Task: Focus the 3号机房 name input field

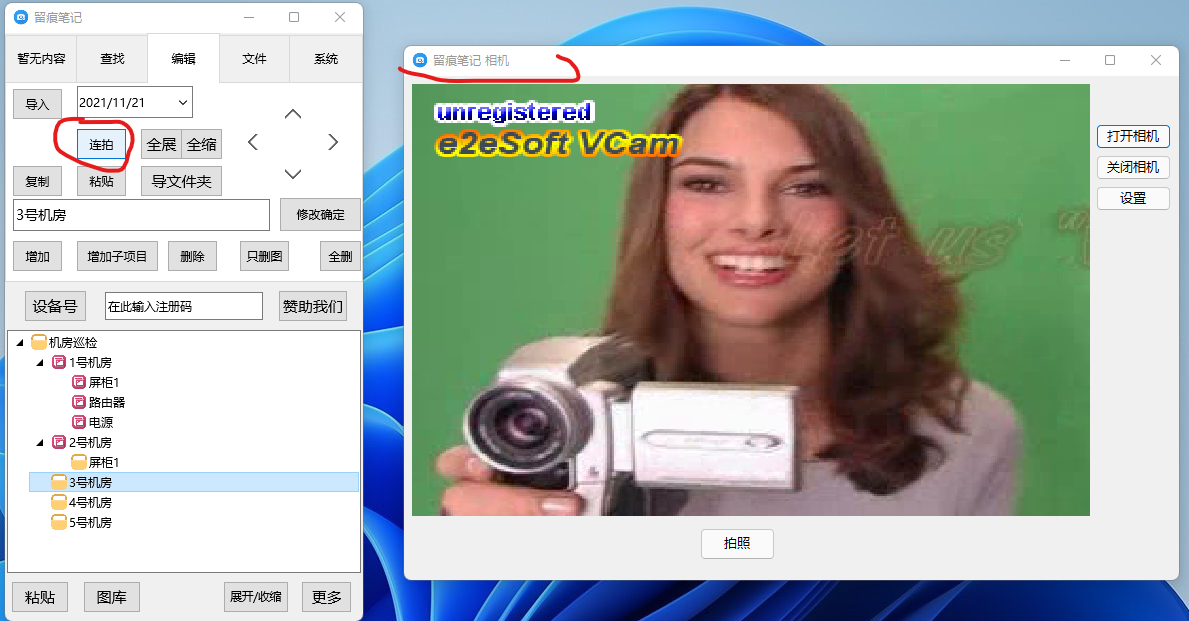Action: tap(142, 215)
